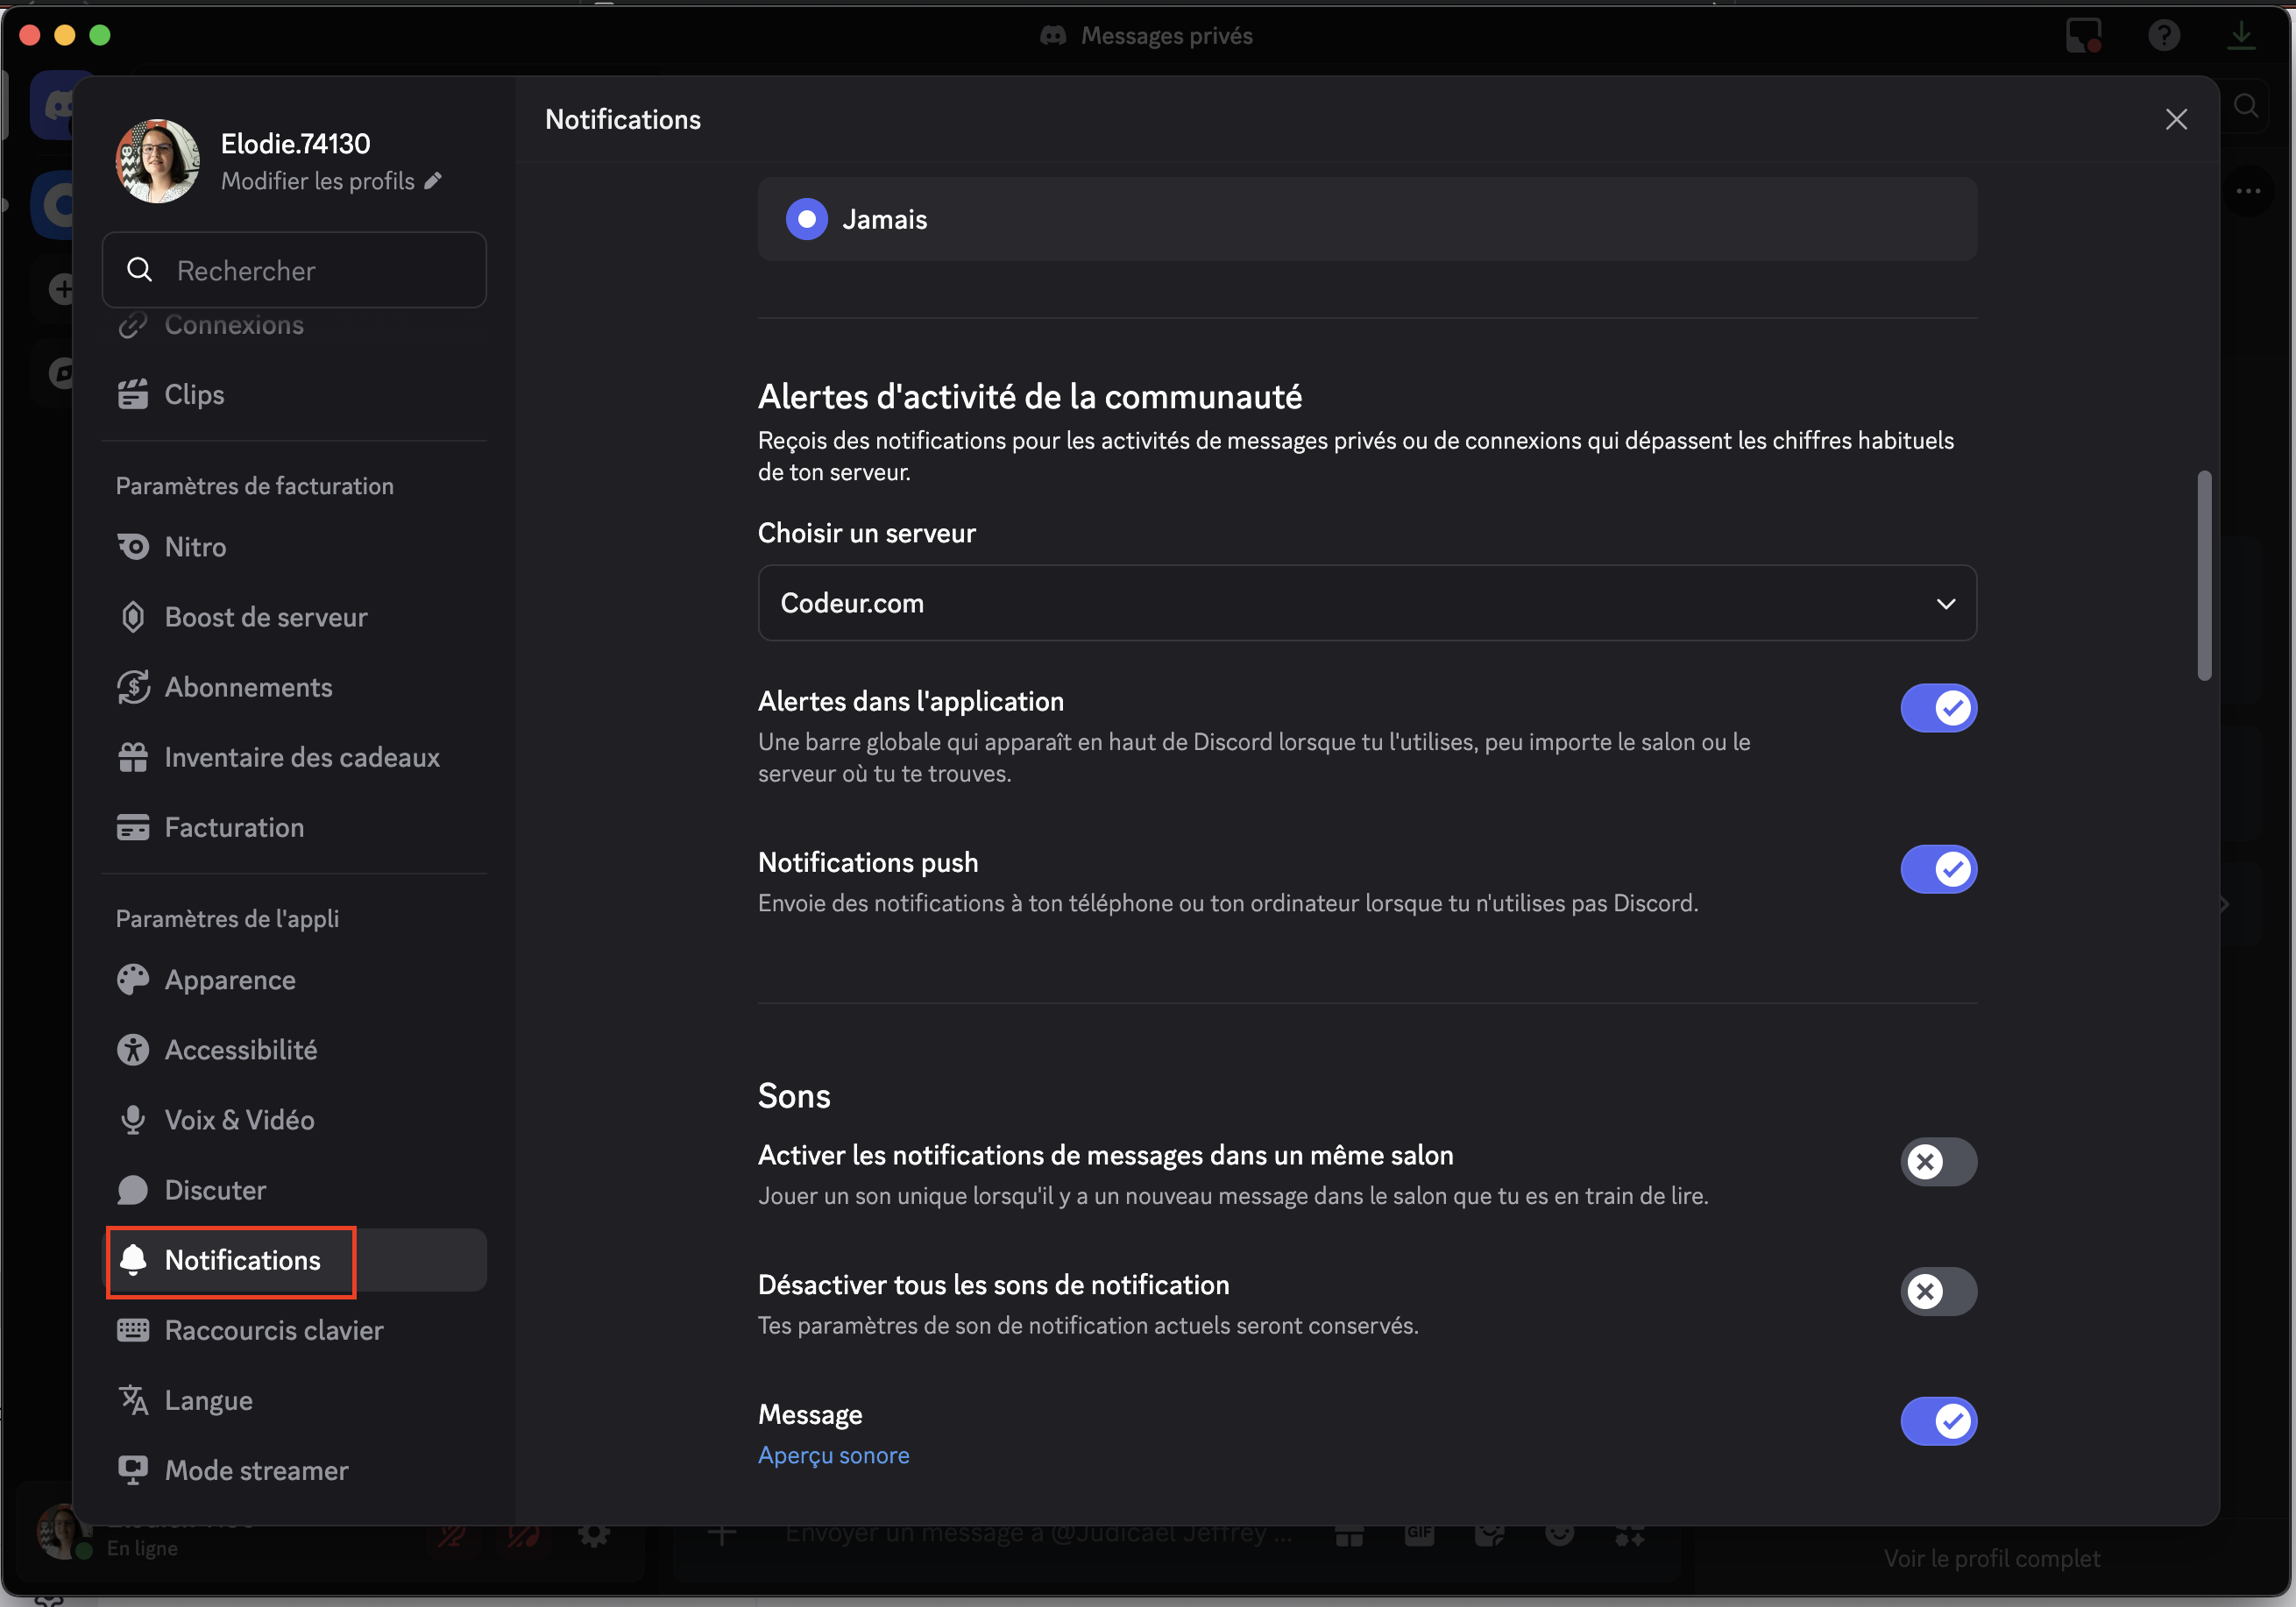
Task: Click the pencil icon next to Modifier les profils
Action: tap(433, 181)
